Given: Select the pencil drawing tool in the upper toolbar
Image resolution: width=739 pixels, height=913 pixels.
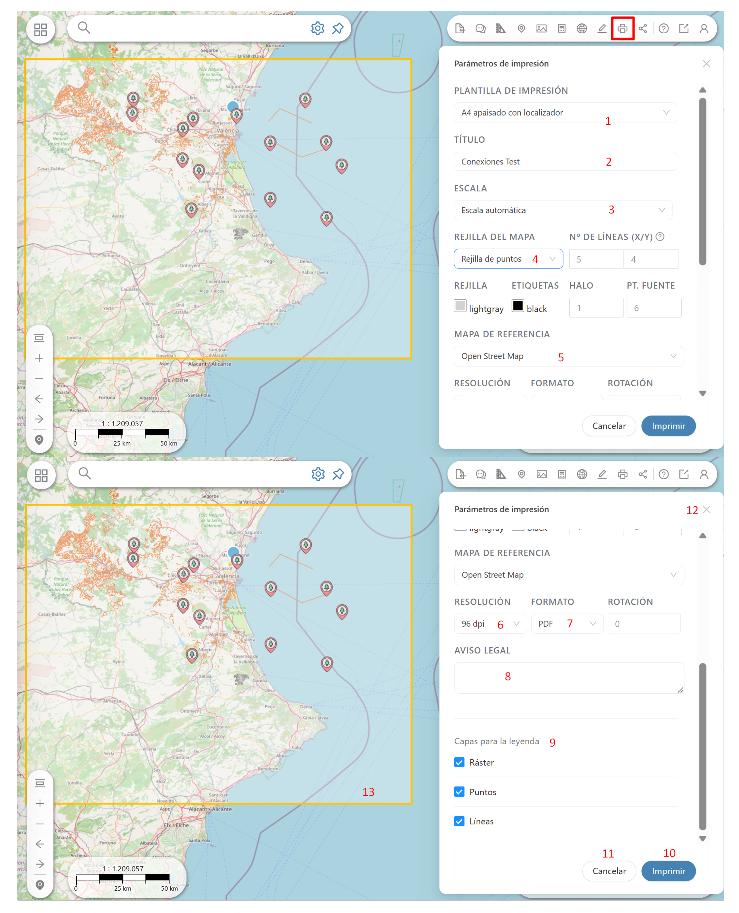Looking at the screenshot, I should tap(602, 29).
